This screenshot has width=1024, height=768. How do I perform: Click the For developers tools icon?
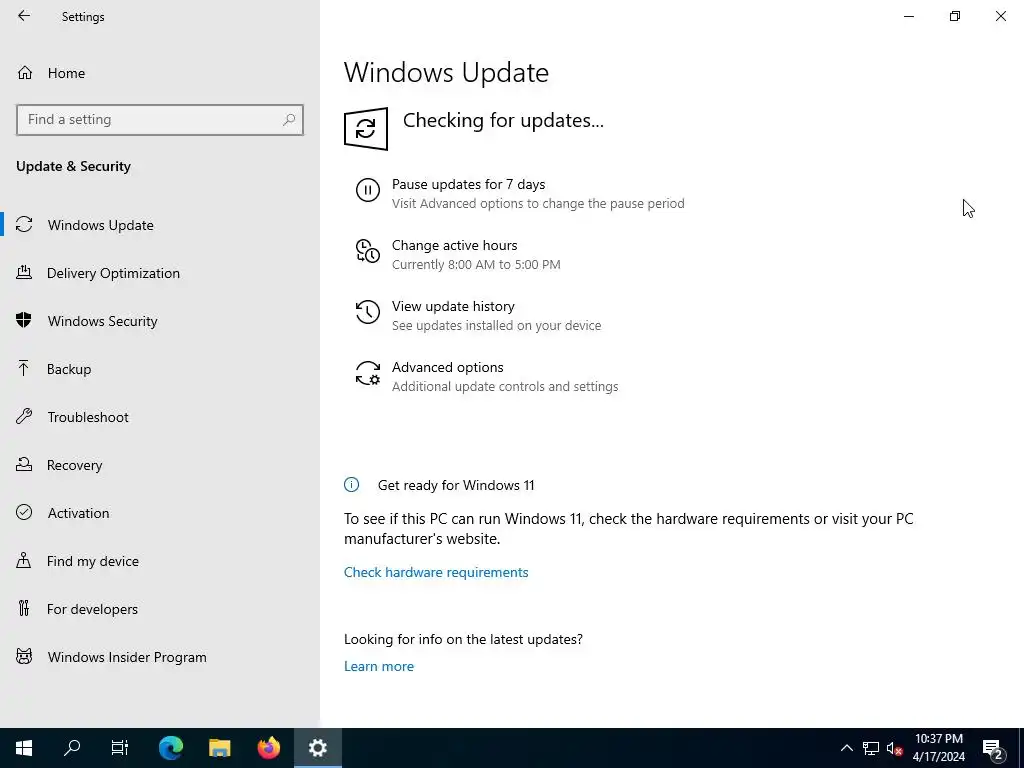(24, 608)
